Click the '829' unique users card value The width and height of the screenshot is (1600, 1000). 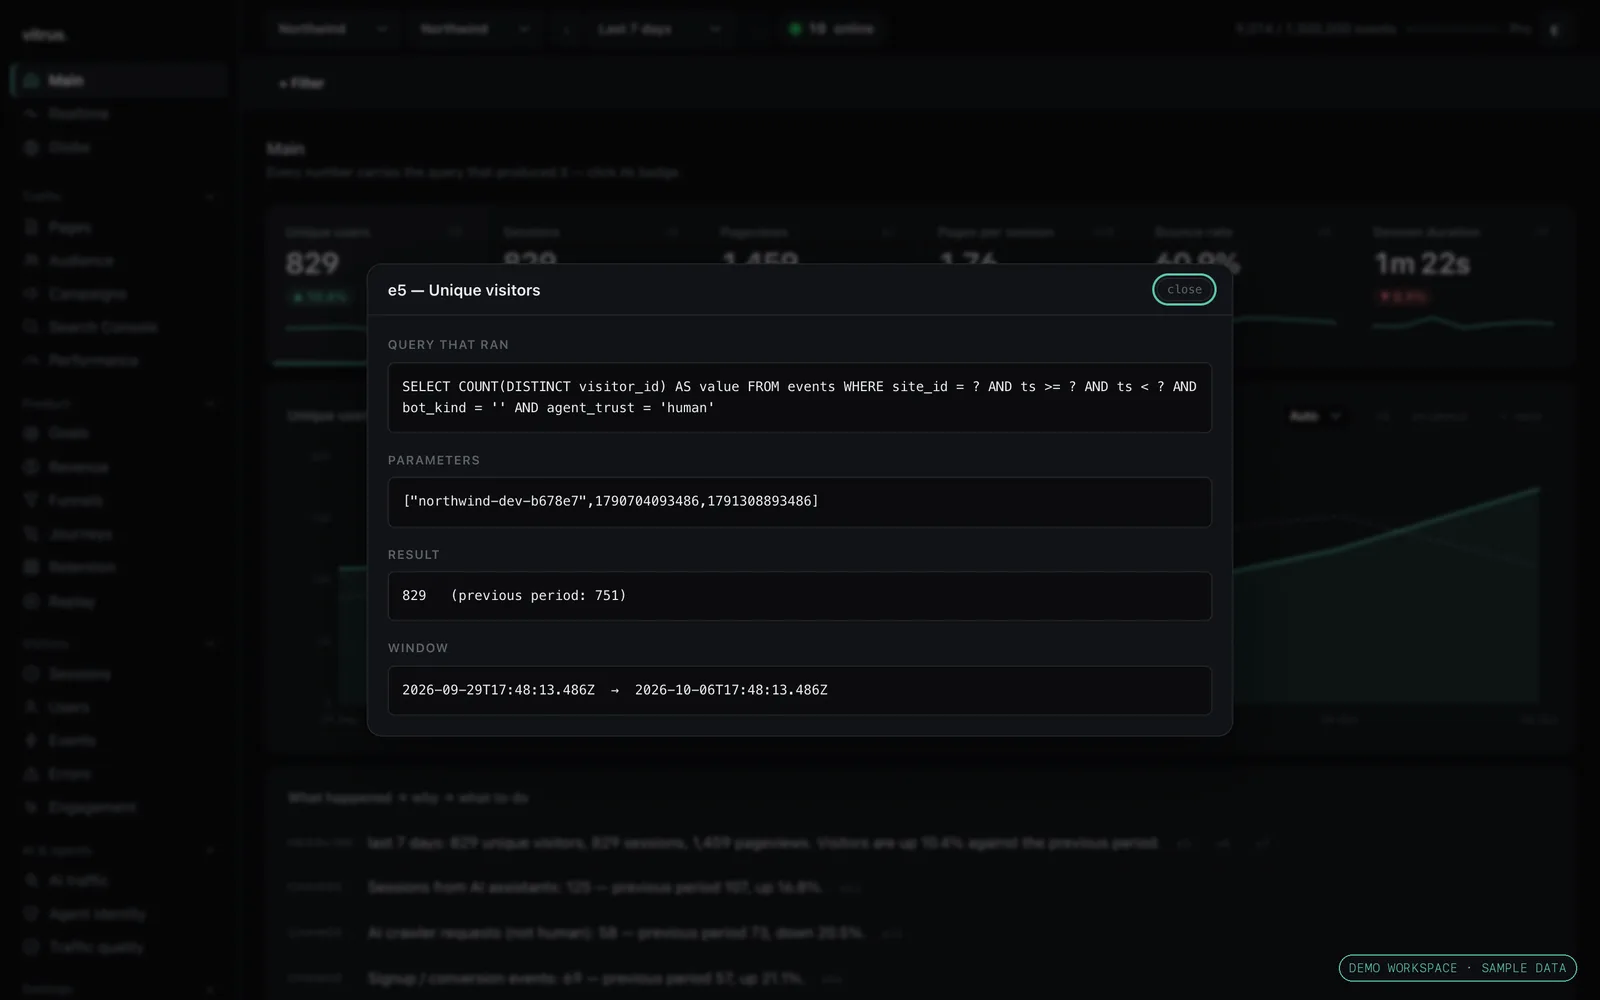tap(312, 264)
